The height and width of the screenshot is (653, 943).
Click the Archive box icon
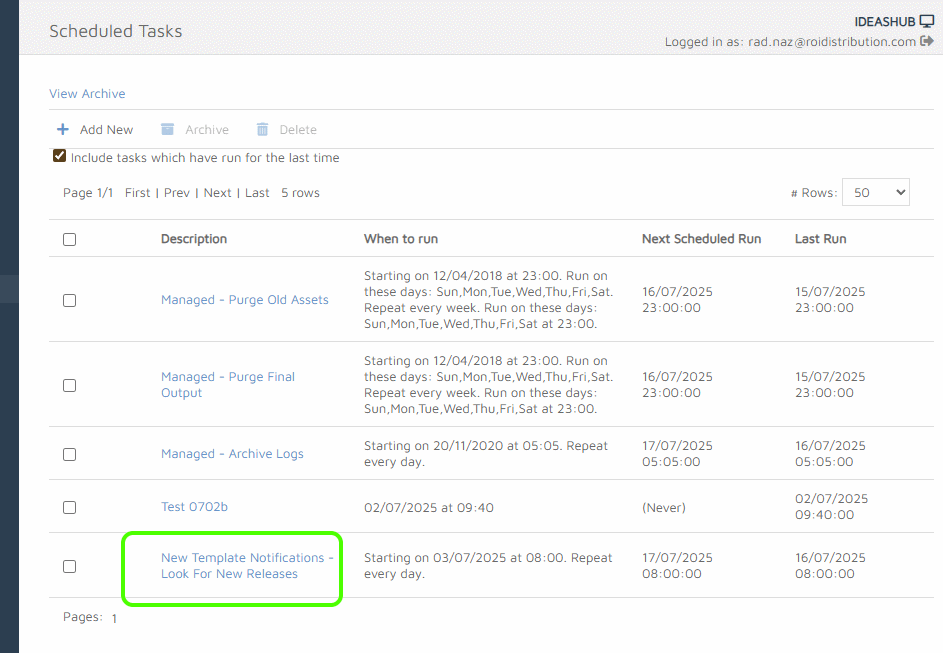coord(167,130)
